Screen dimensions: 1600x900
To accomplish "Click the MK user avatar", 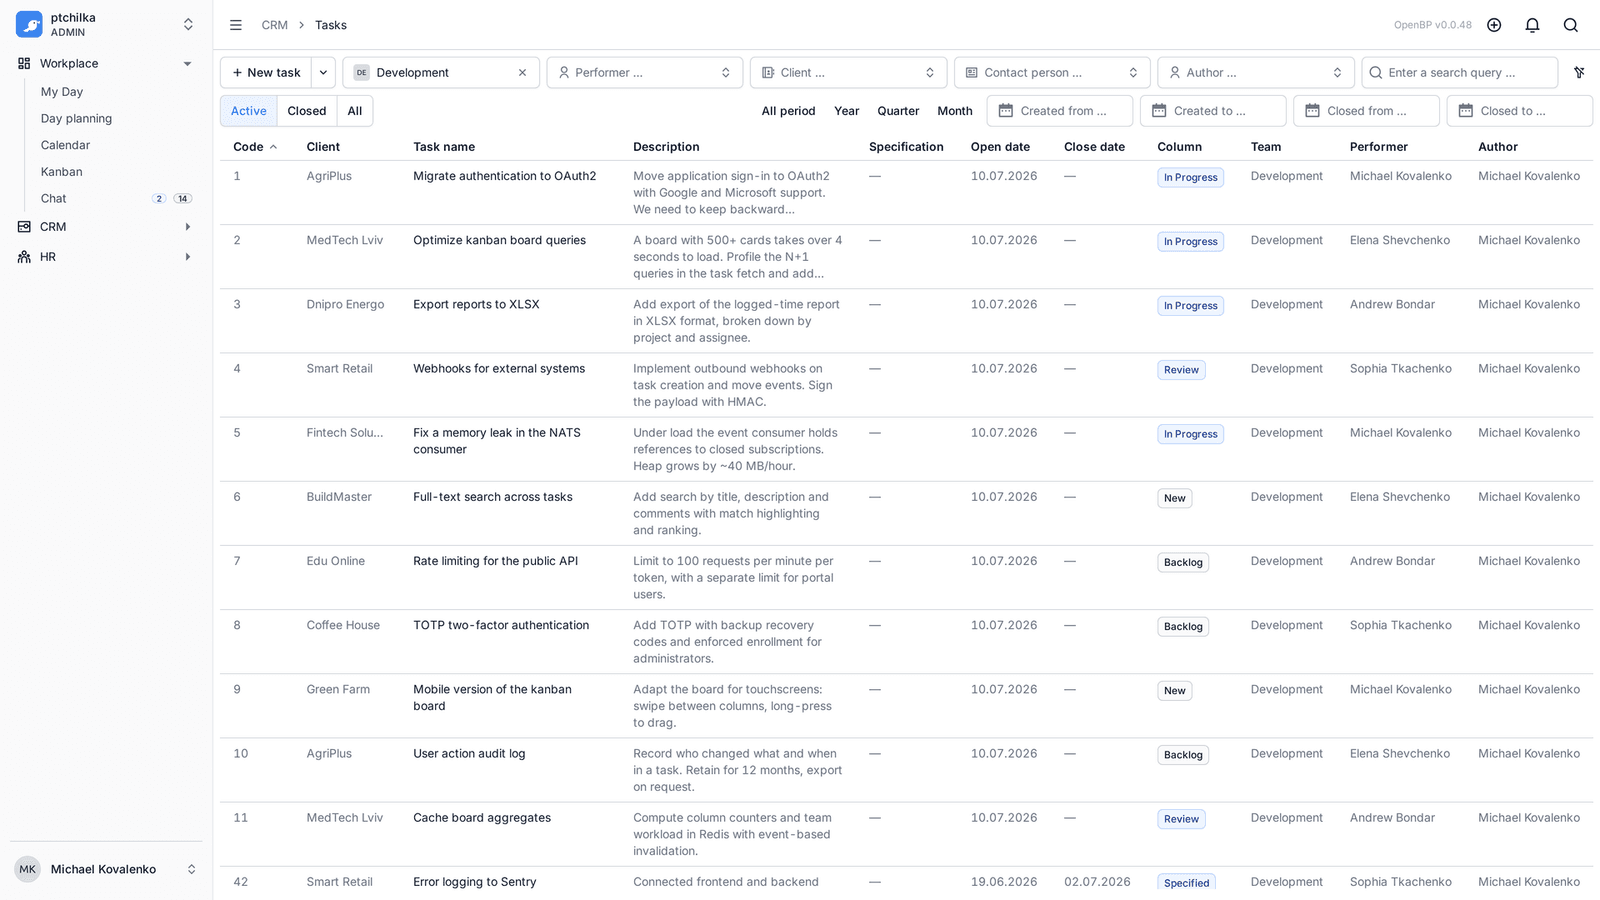I will pyautogui.click(x=27, y=869).
